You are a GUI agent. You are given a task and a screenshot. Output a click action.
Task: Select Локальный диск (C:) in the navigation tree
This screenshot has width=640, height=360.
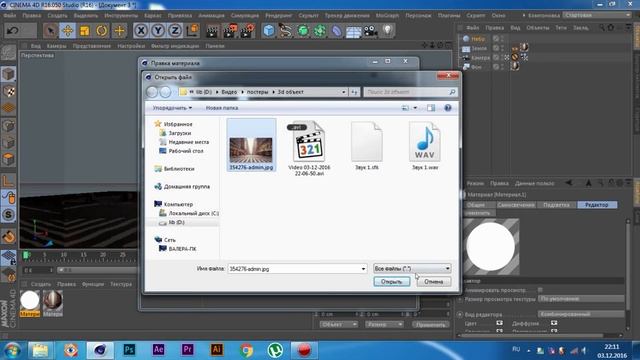click(193, 213)
